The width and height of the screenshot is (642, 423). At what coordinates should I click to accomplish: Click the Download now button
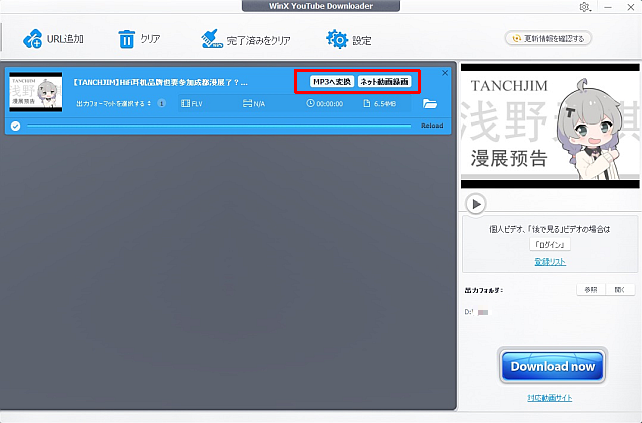[552, 366]
